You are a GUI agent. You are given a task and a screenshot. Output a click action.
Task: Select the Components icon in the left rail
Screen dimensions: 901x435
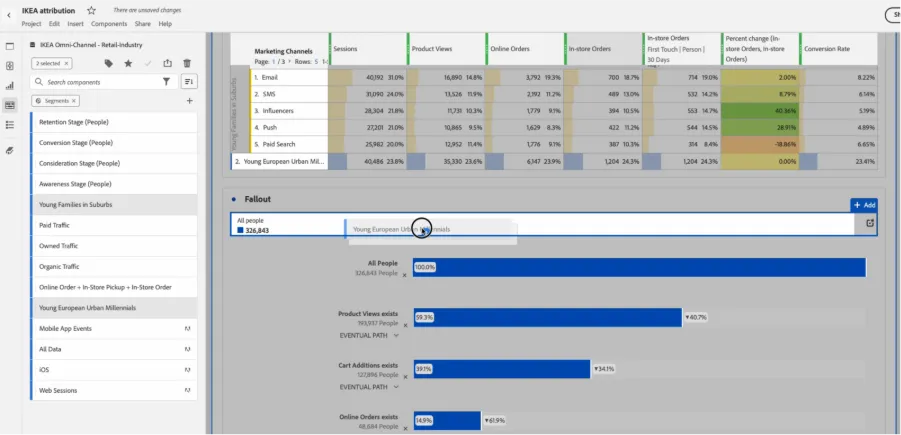coord(10,105)
